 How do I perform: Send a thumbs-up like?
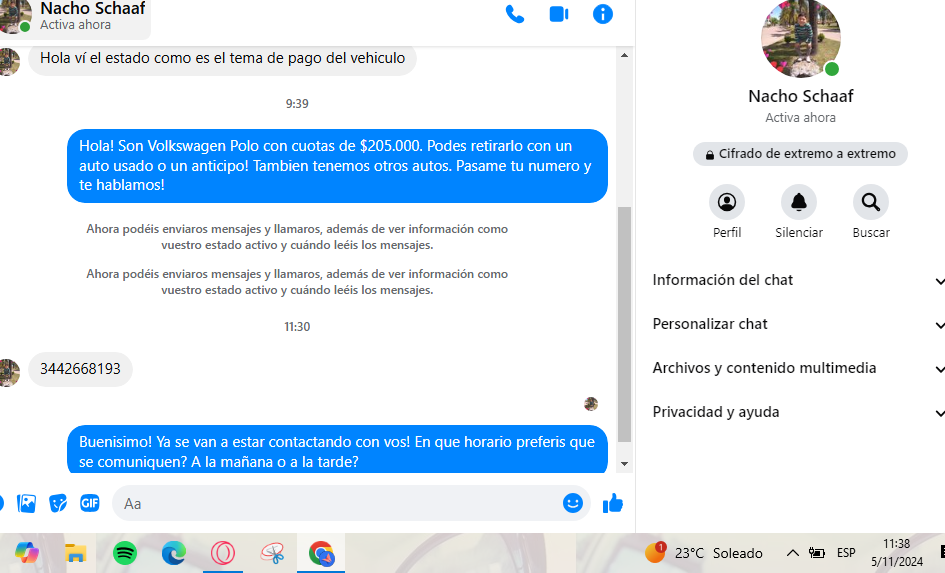coord(613,503)
